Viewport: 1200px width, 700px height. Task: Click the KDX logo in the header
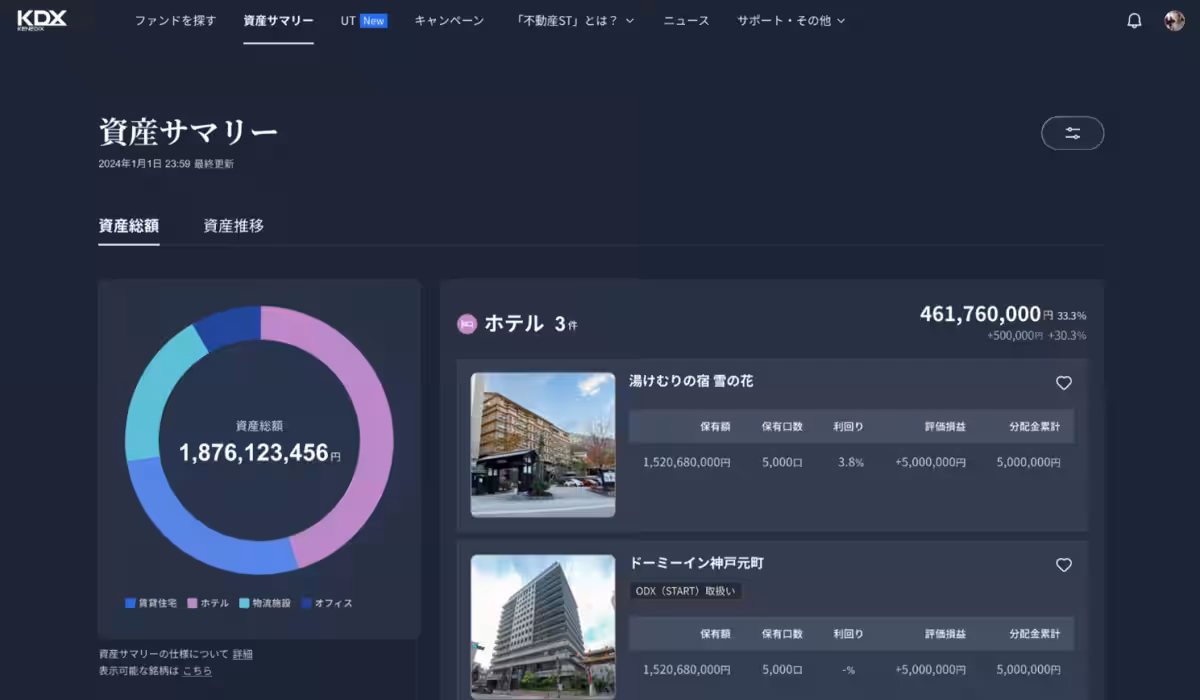click(x=41, y=20)
